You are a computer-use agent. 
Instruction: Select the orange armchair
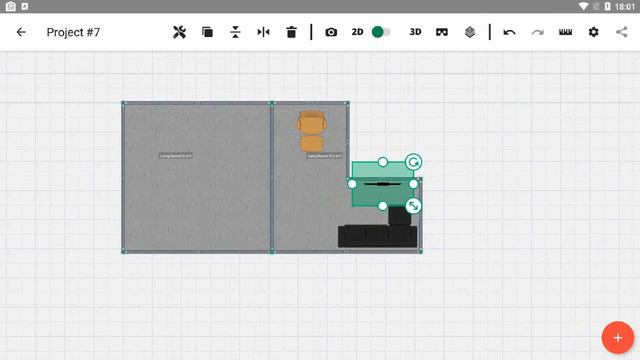311,131
